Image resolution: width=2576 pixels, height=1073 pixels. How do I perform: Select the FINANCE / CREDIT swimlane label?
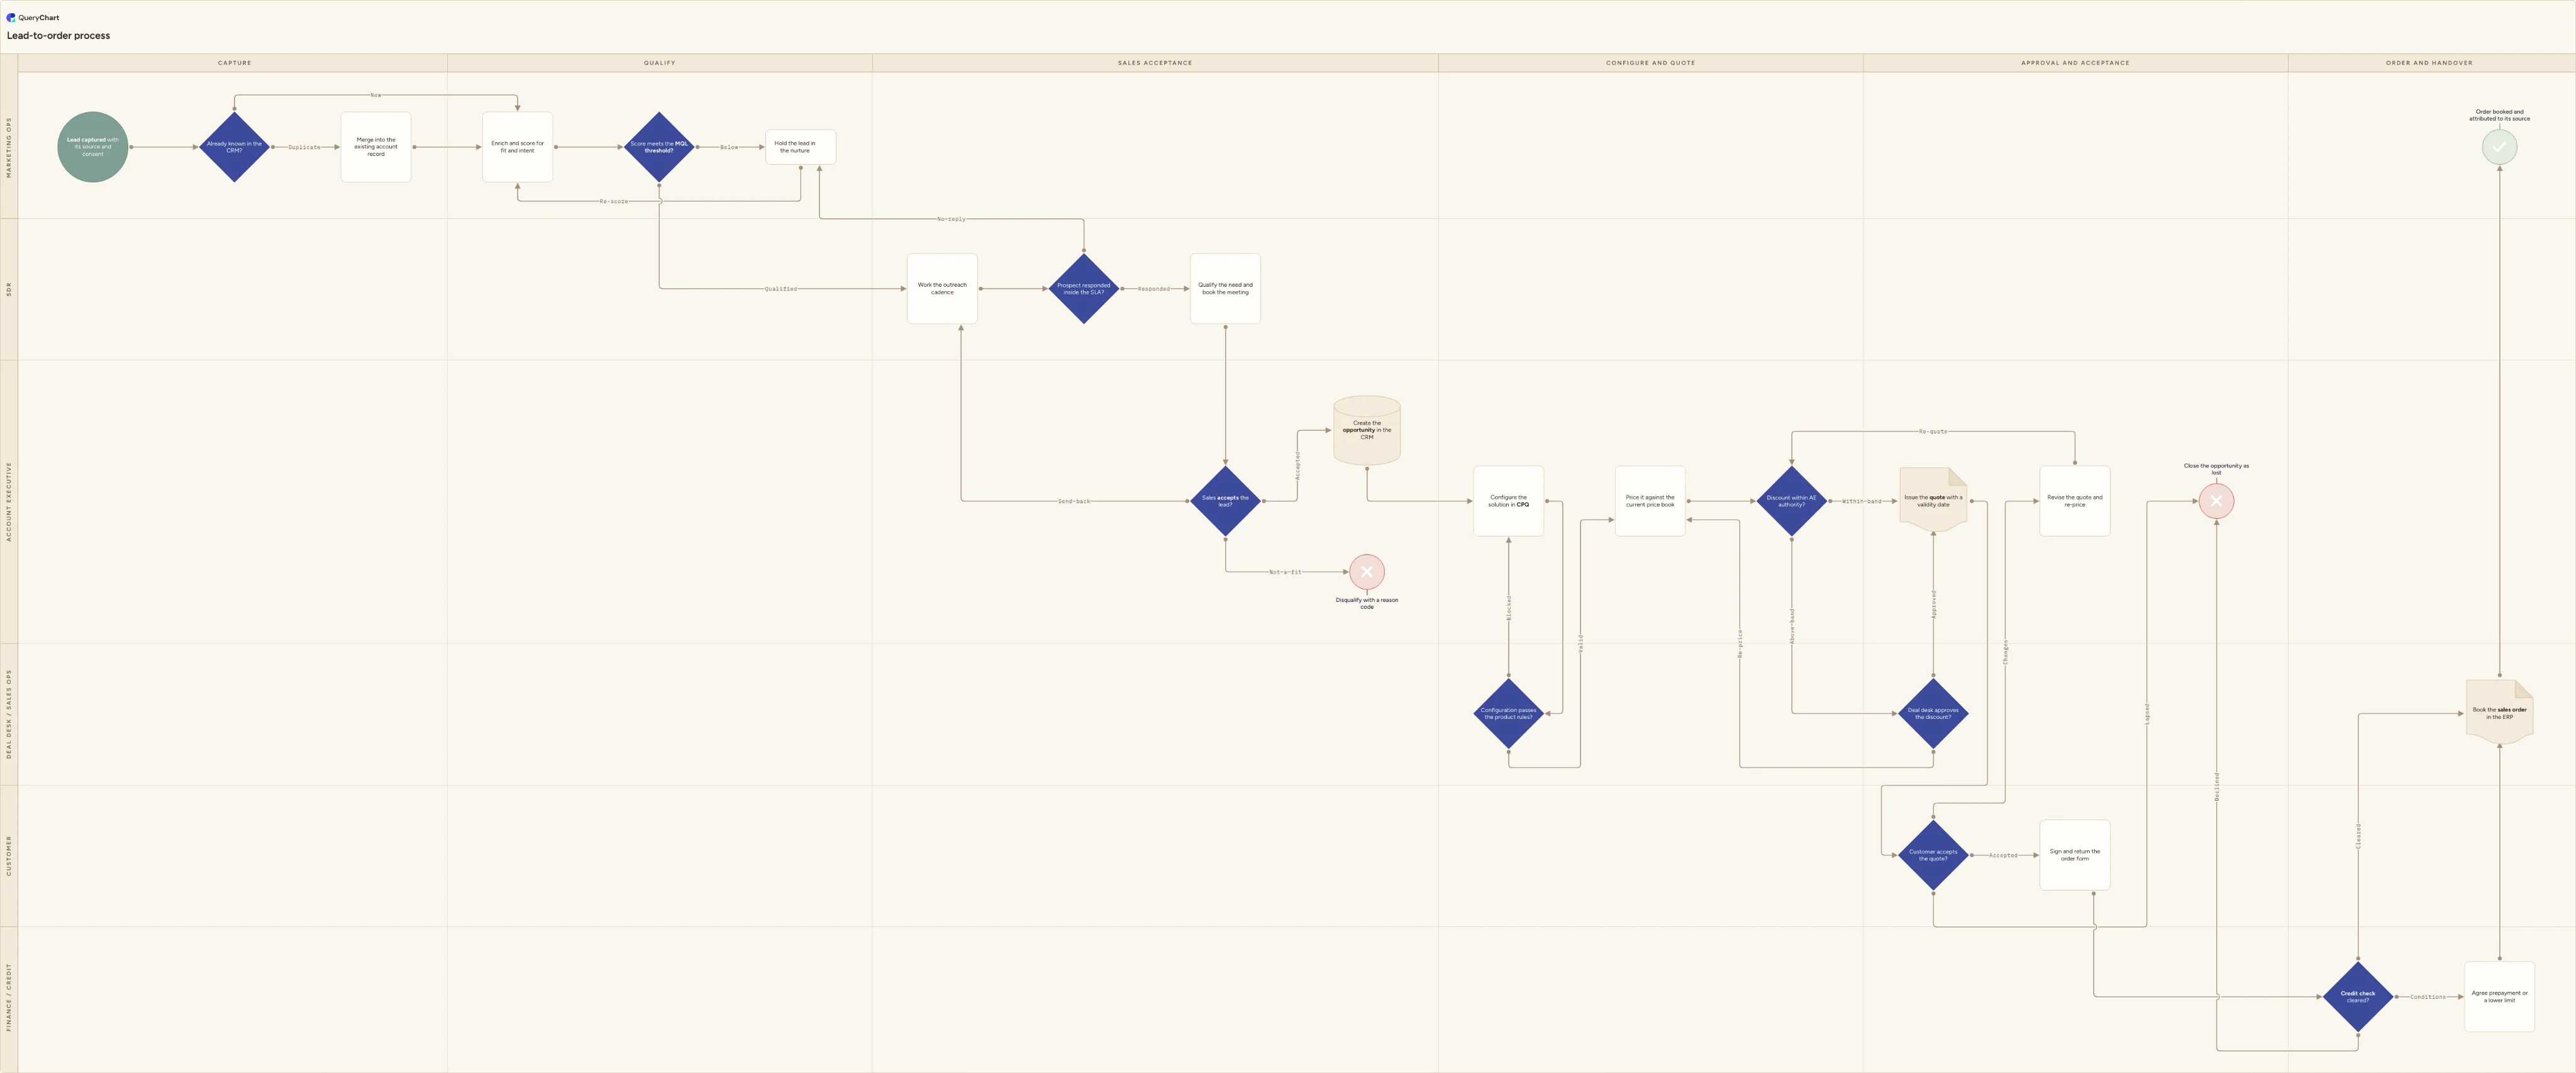click(9, 997)
